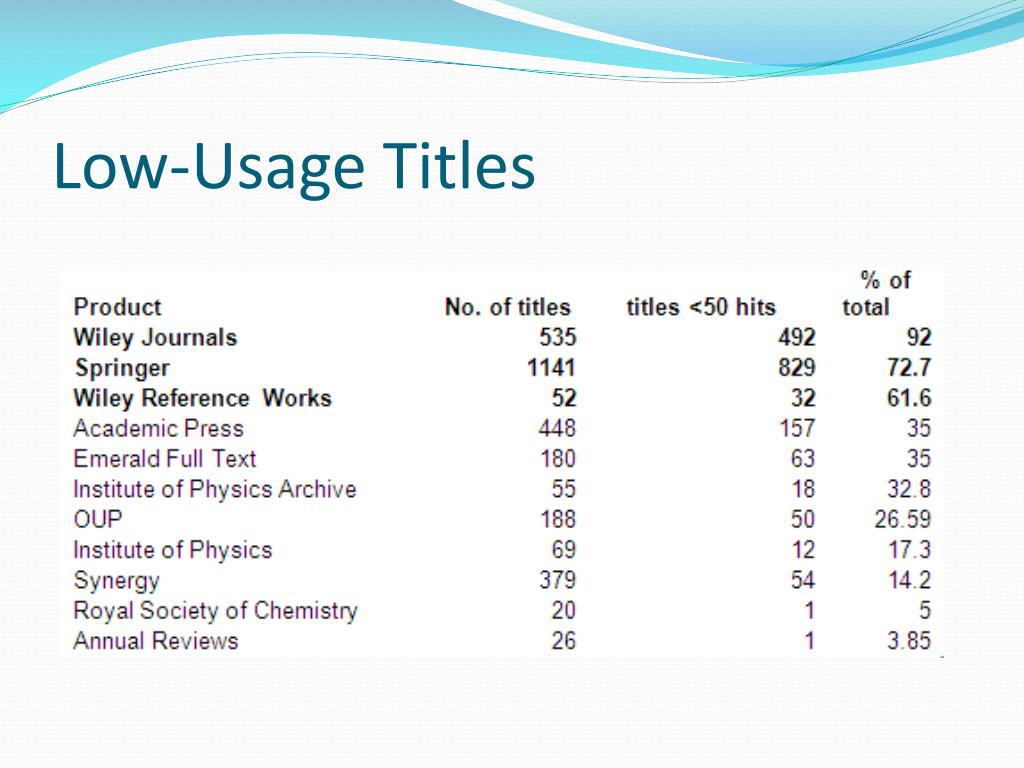The height and width of the screenshot is (768, 1024).
Task: Select the 492 low-hit titles value
Action: tap(797, 338)
